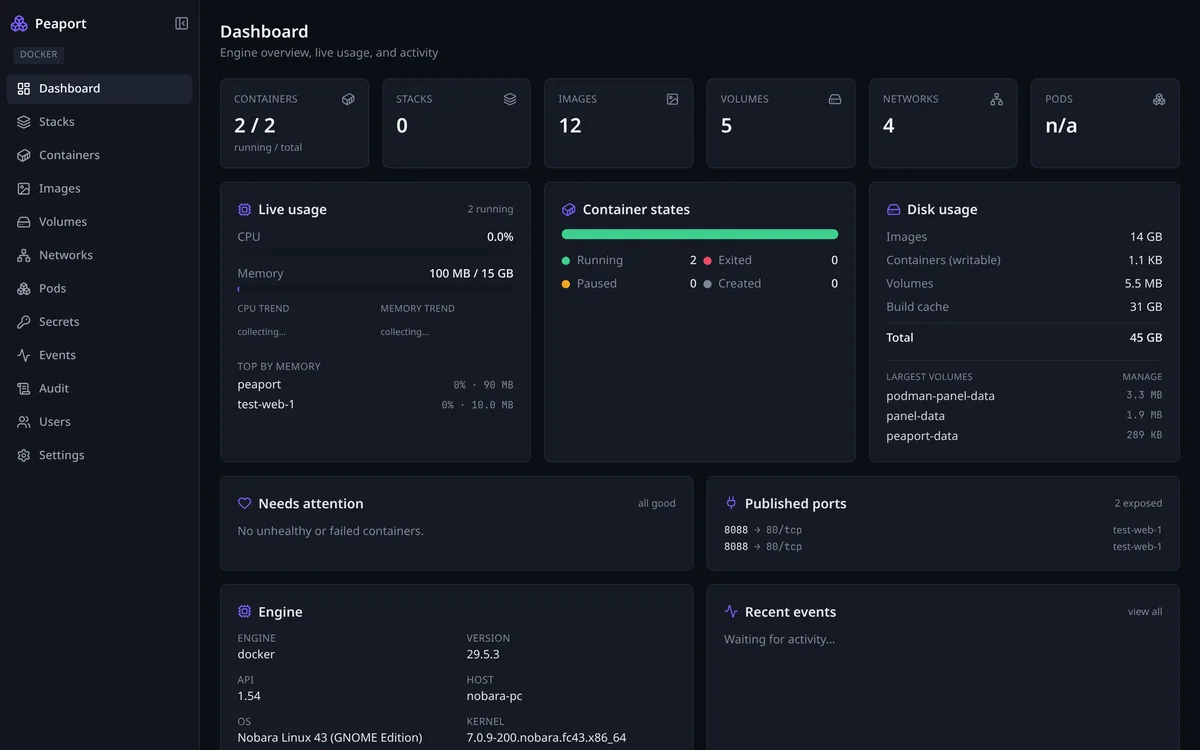Click the panel-data volume row
This screenshot has width=1200, height=750.
[1024, 416]
